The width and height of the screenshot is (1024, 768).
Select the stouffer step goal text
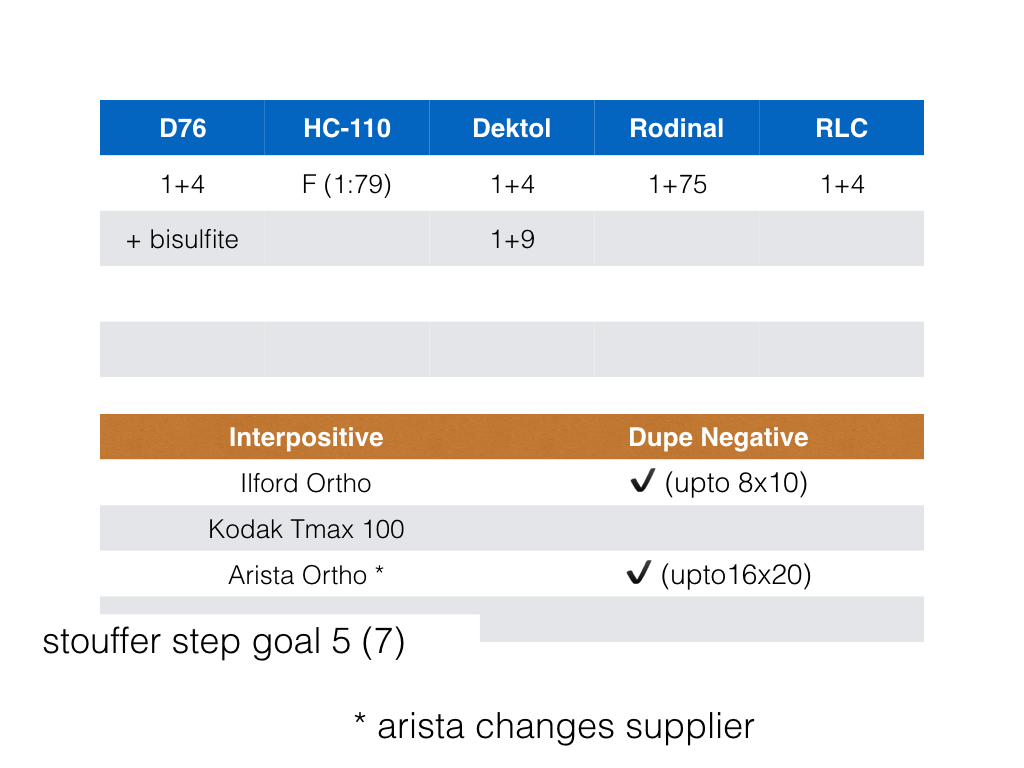[x=223, y=642]
